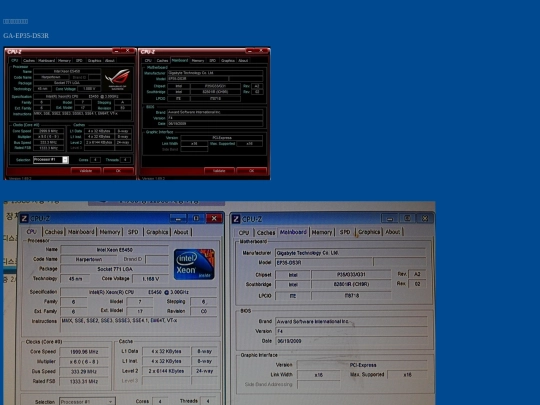Select Graphics tab in the gray CPU window
This screenshot has width=540, height=405.
click(x=157, y=232)
